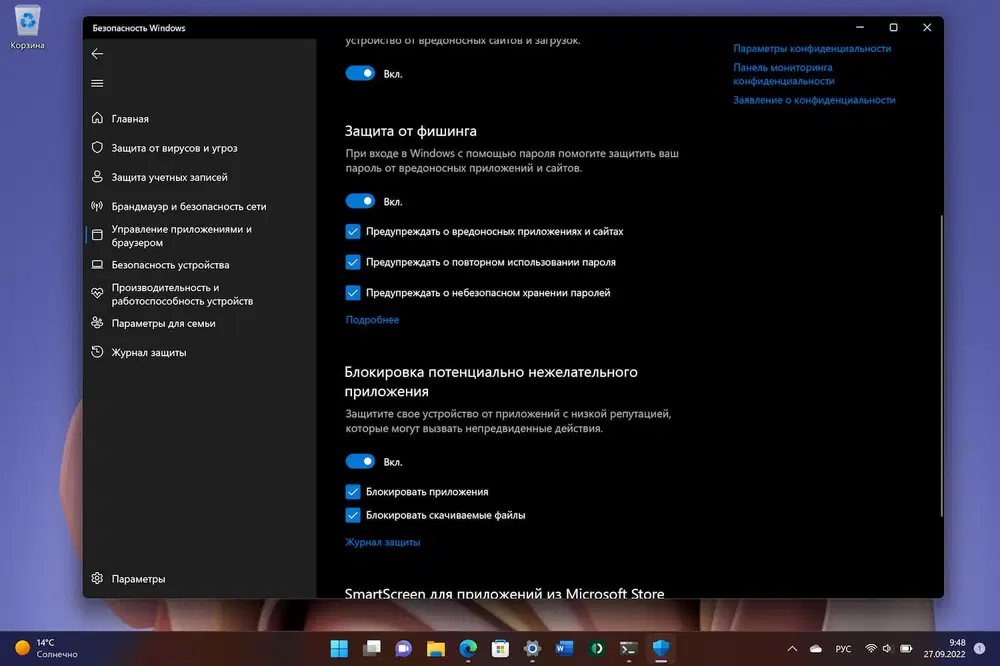1000x666 pixels.
Task: Click the heart icon for device performance
Action: pyautogui.click(x=97, y=293)
